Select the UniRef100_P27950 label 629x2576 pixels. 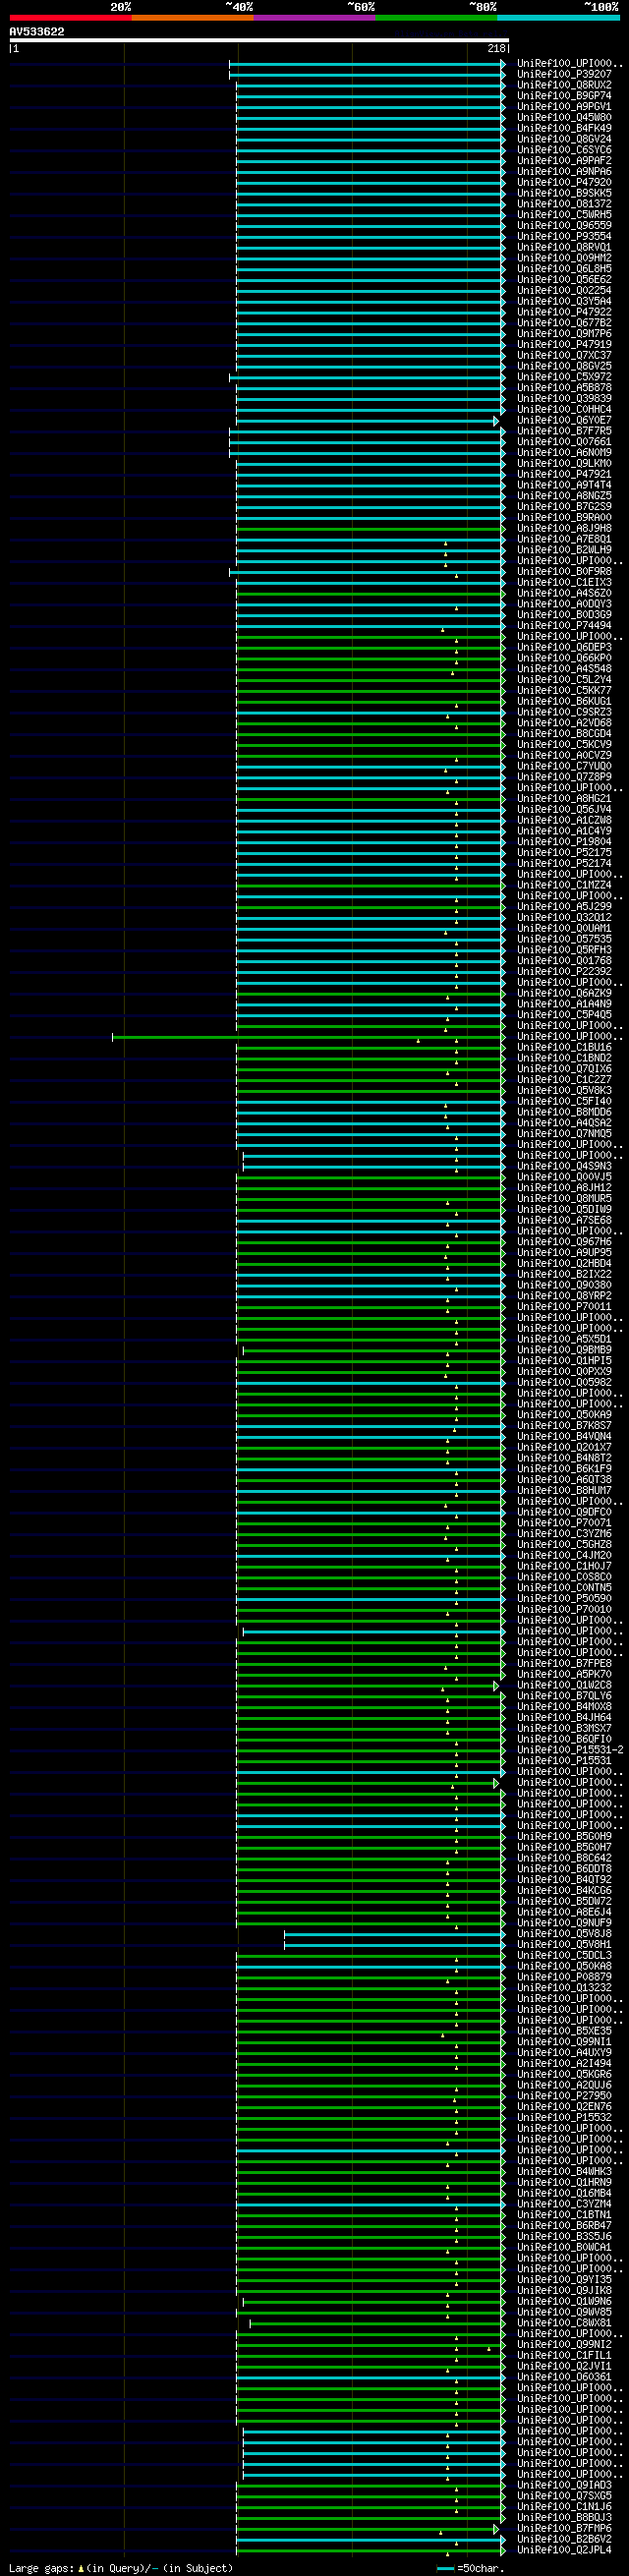coord(564,2096)
